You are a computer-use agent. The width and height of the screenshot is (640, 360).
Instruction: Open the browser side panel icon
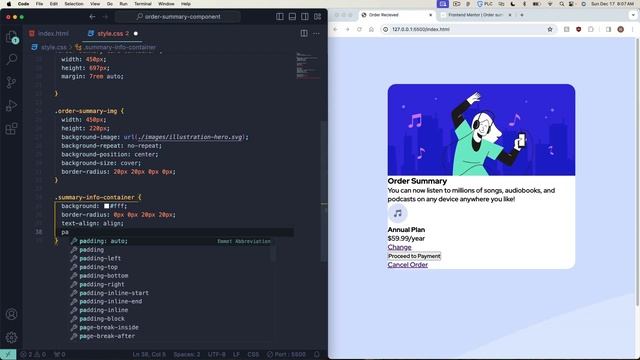(608, 29)
